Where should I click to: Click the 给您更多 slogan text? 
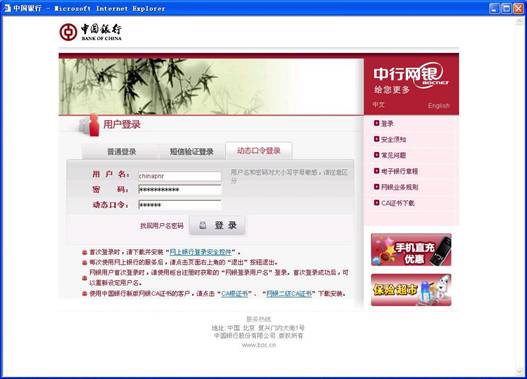[x=392, y=90]
